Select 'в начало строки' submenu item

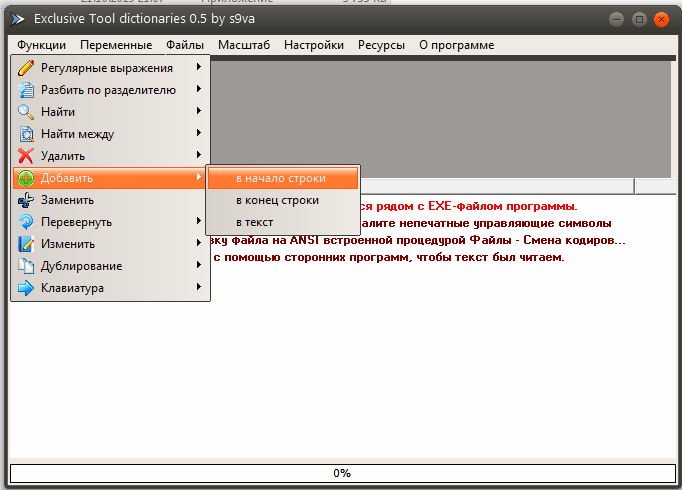(x=281, y=178)
